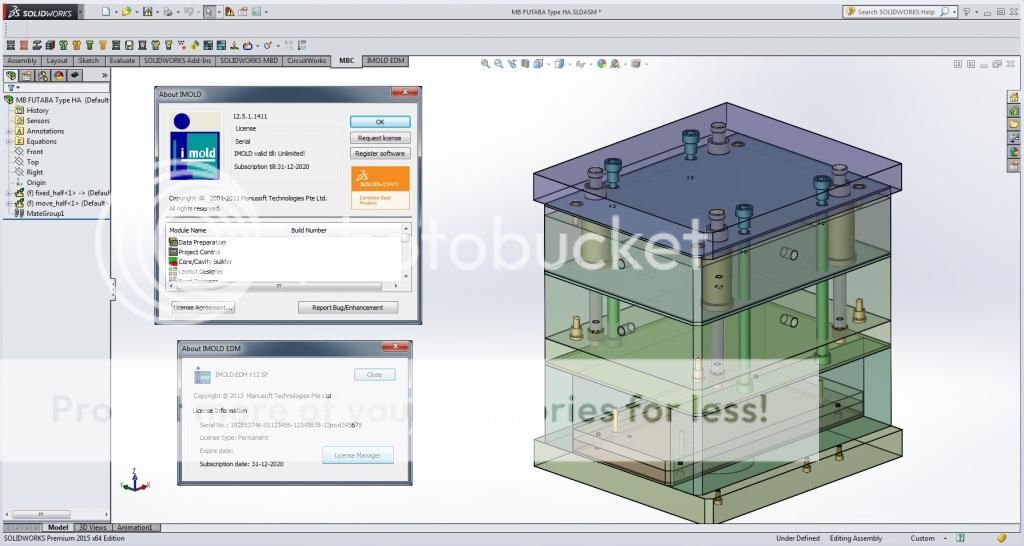Switch to the Layout tab

click(x=57, y=61)
